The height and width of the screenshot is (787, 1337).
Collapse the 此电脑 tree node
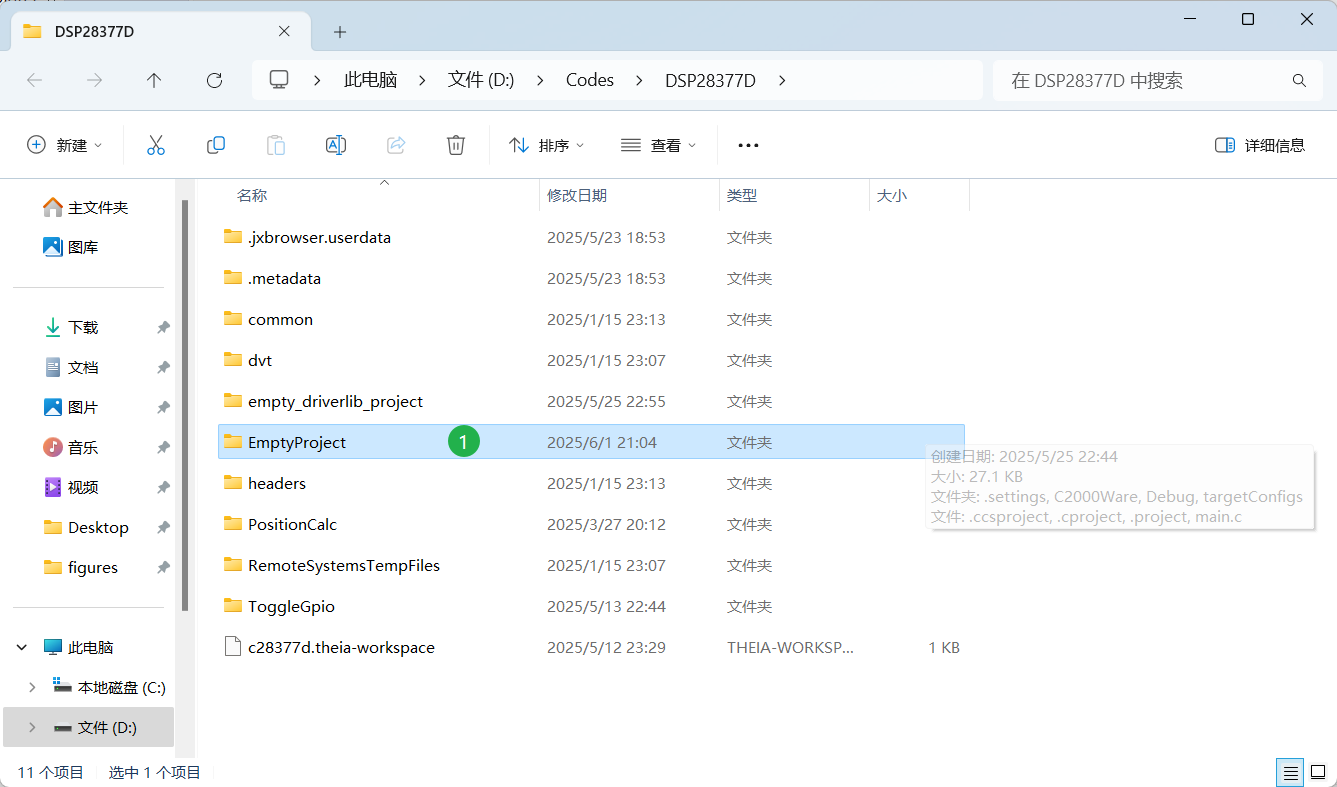tap(22, 647)
